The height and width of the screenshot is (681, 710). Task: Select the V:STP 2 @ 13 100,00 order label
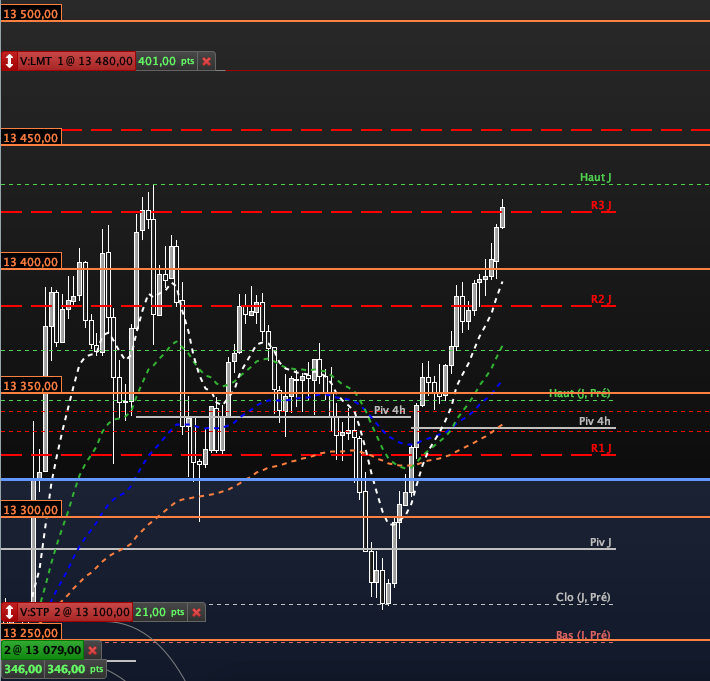(x=74, y=612)
